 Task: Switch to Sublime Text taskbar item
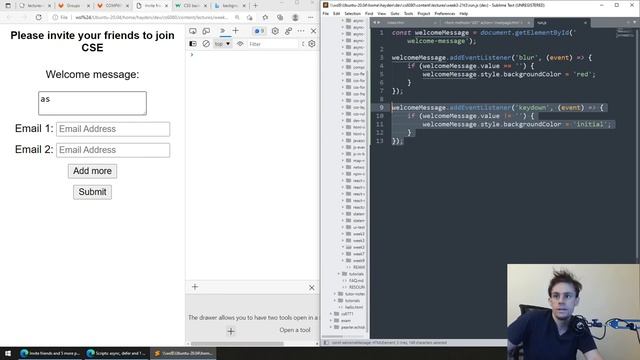point(183,353)
